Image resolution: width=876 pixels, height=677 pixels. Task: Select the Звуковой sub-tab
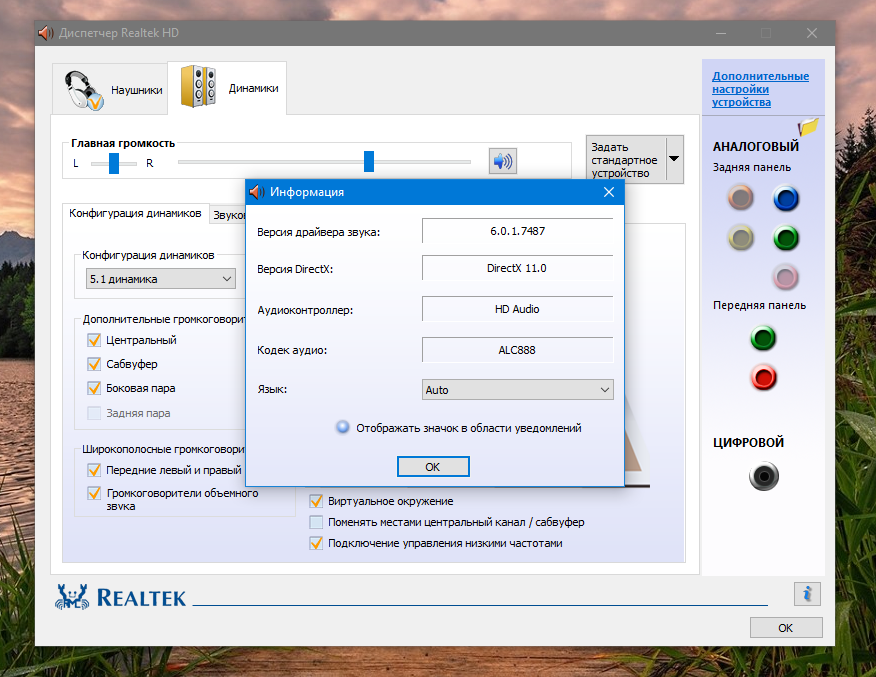click(228, 215)
